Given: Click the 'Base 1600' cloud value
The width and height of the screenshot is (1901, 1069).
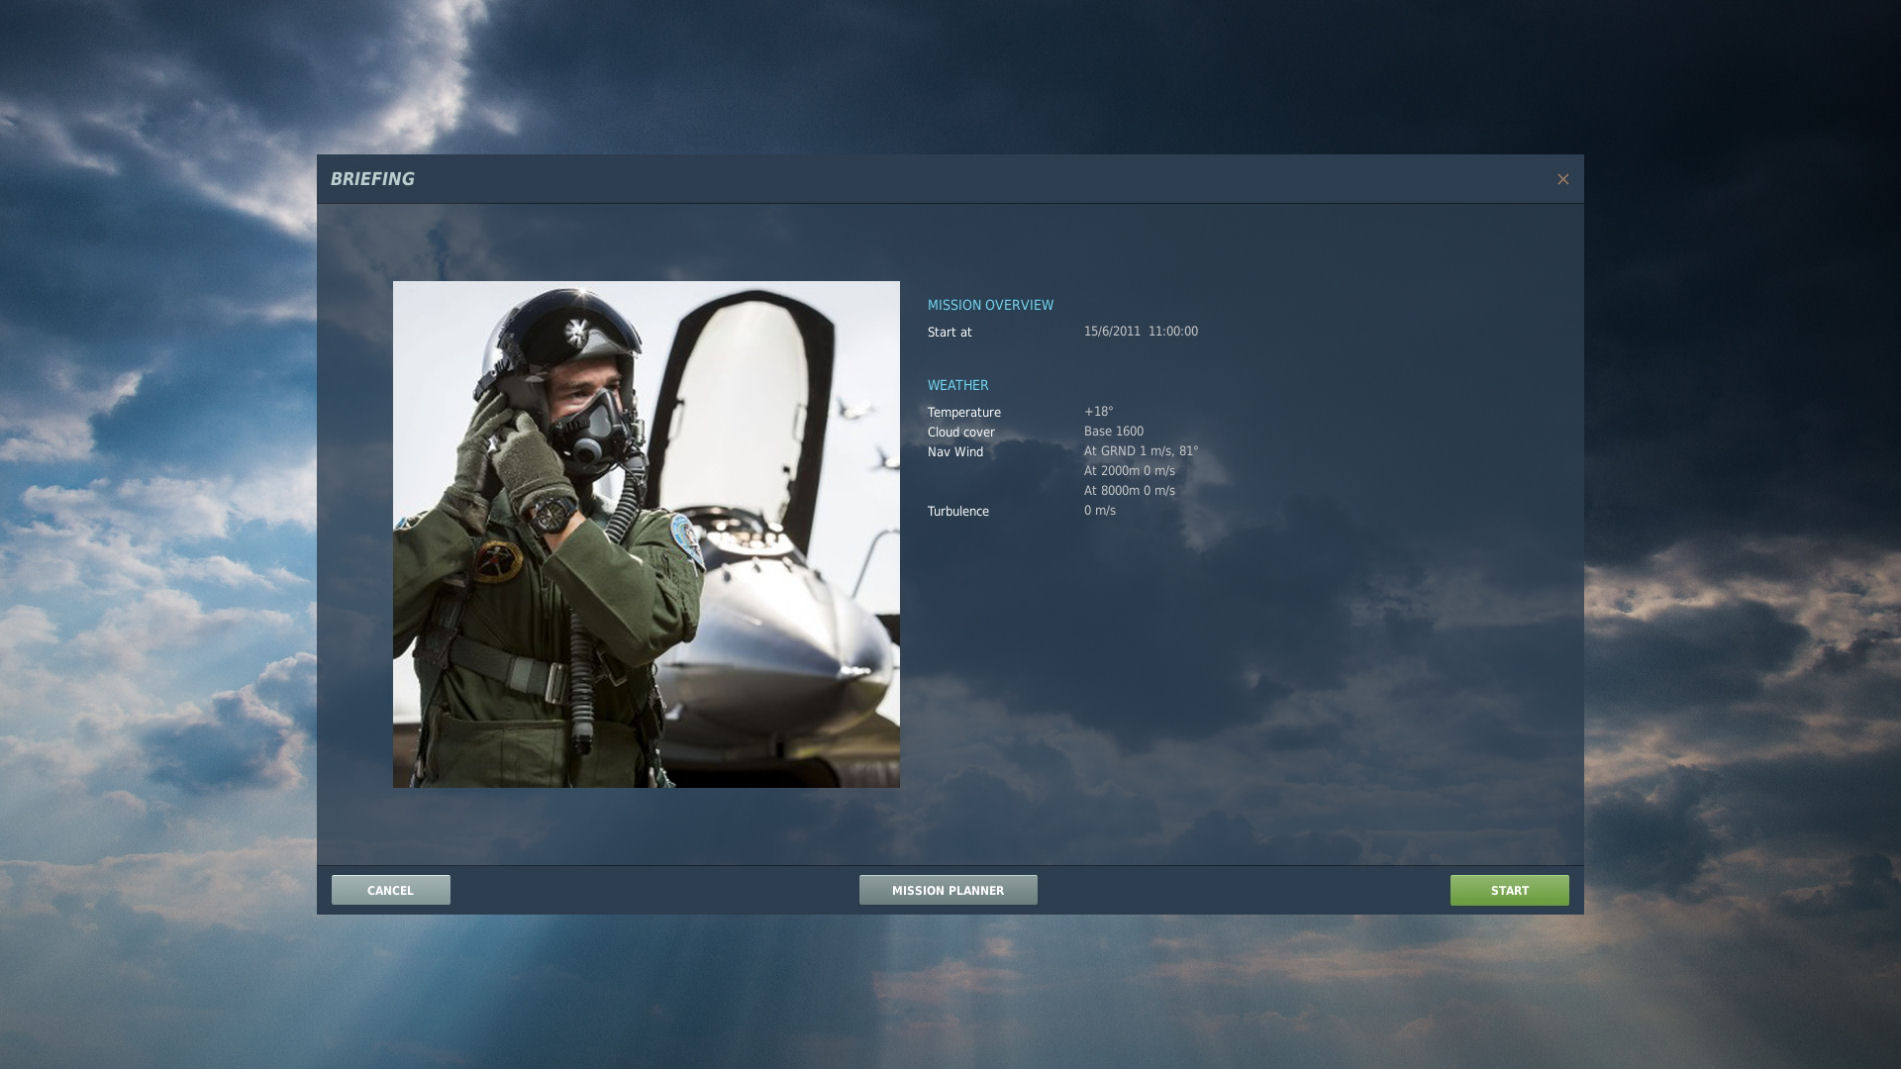Looking at the screenshot, I should coord(1113,431).
